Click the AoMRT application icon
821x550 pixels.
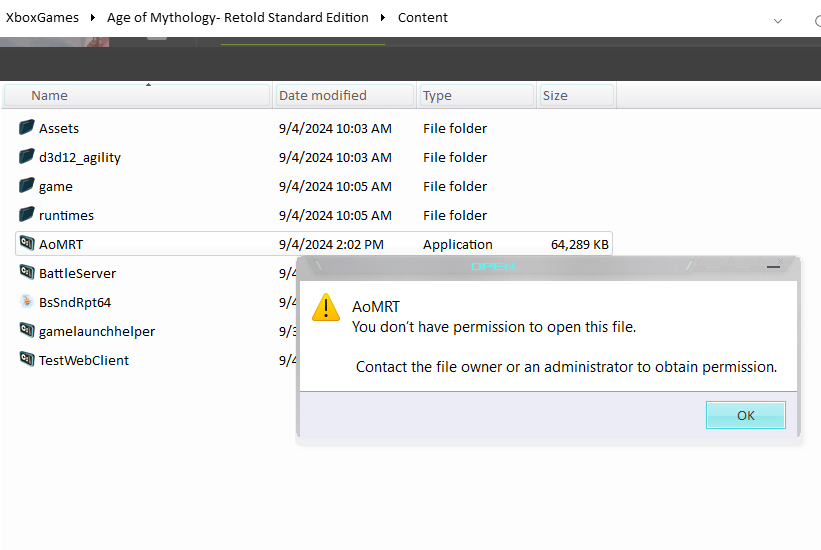27,243
